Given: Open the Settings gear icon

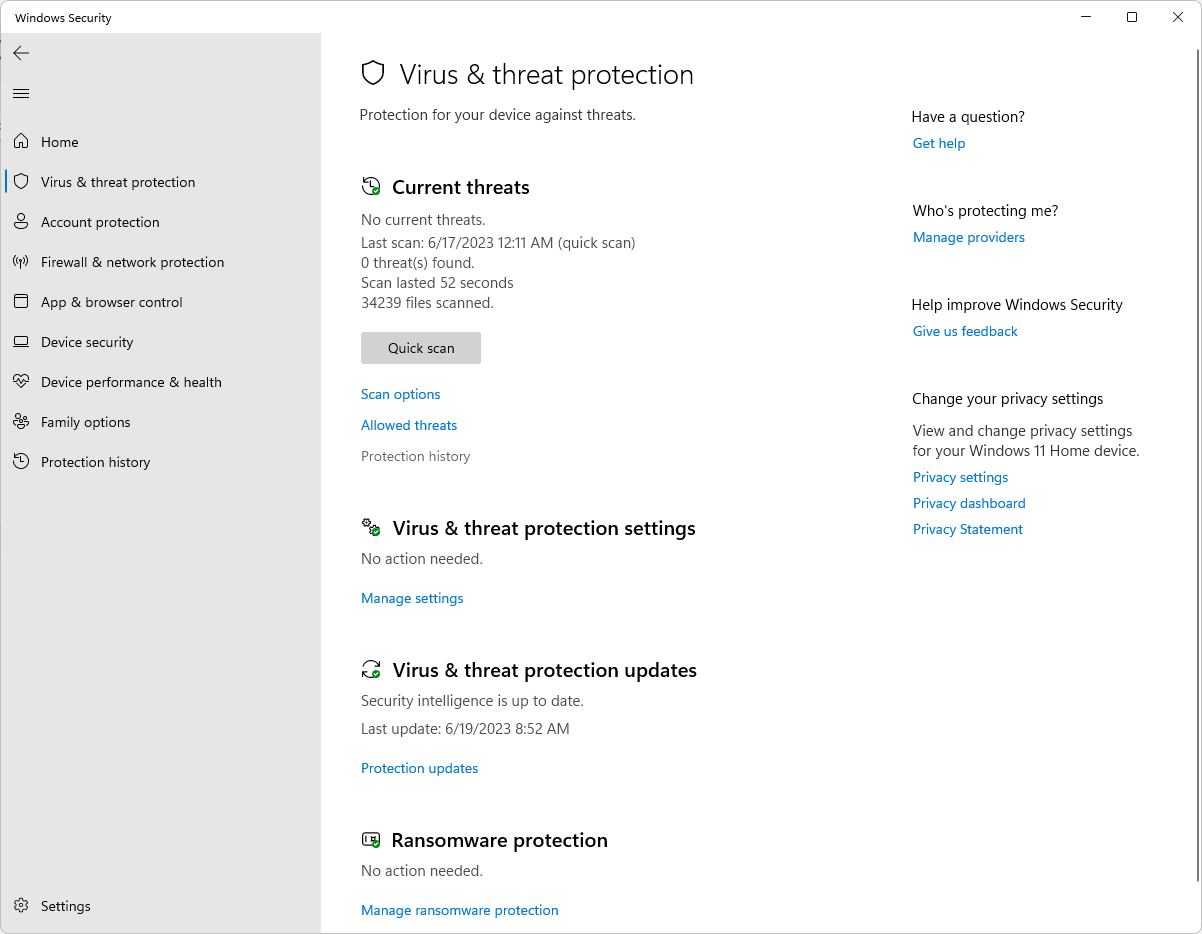Looking at the screenshot, I should tap(21, 906).
